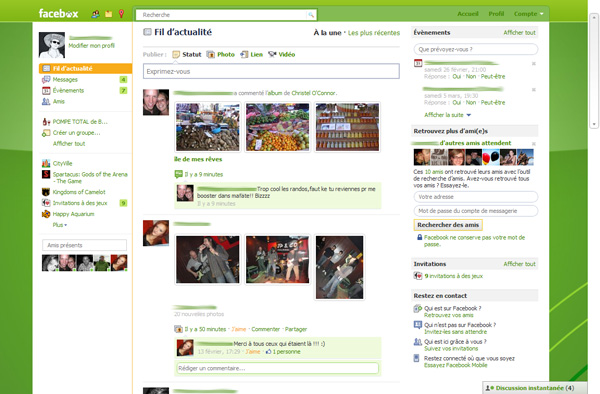Click Modifier mon profil link
The height and width of the screenshot is (394, 600).
(91, 46)
